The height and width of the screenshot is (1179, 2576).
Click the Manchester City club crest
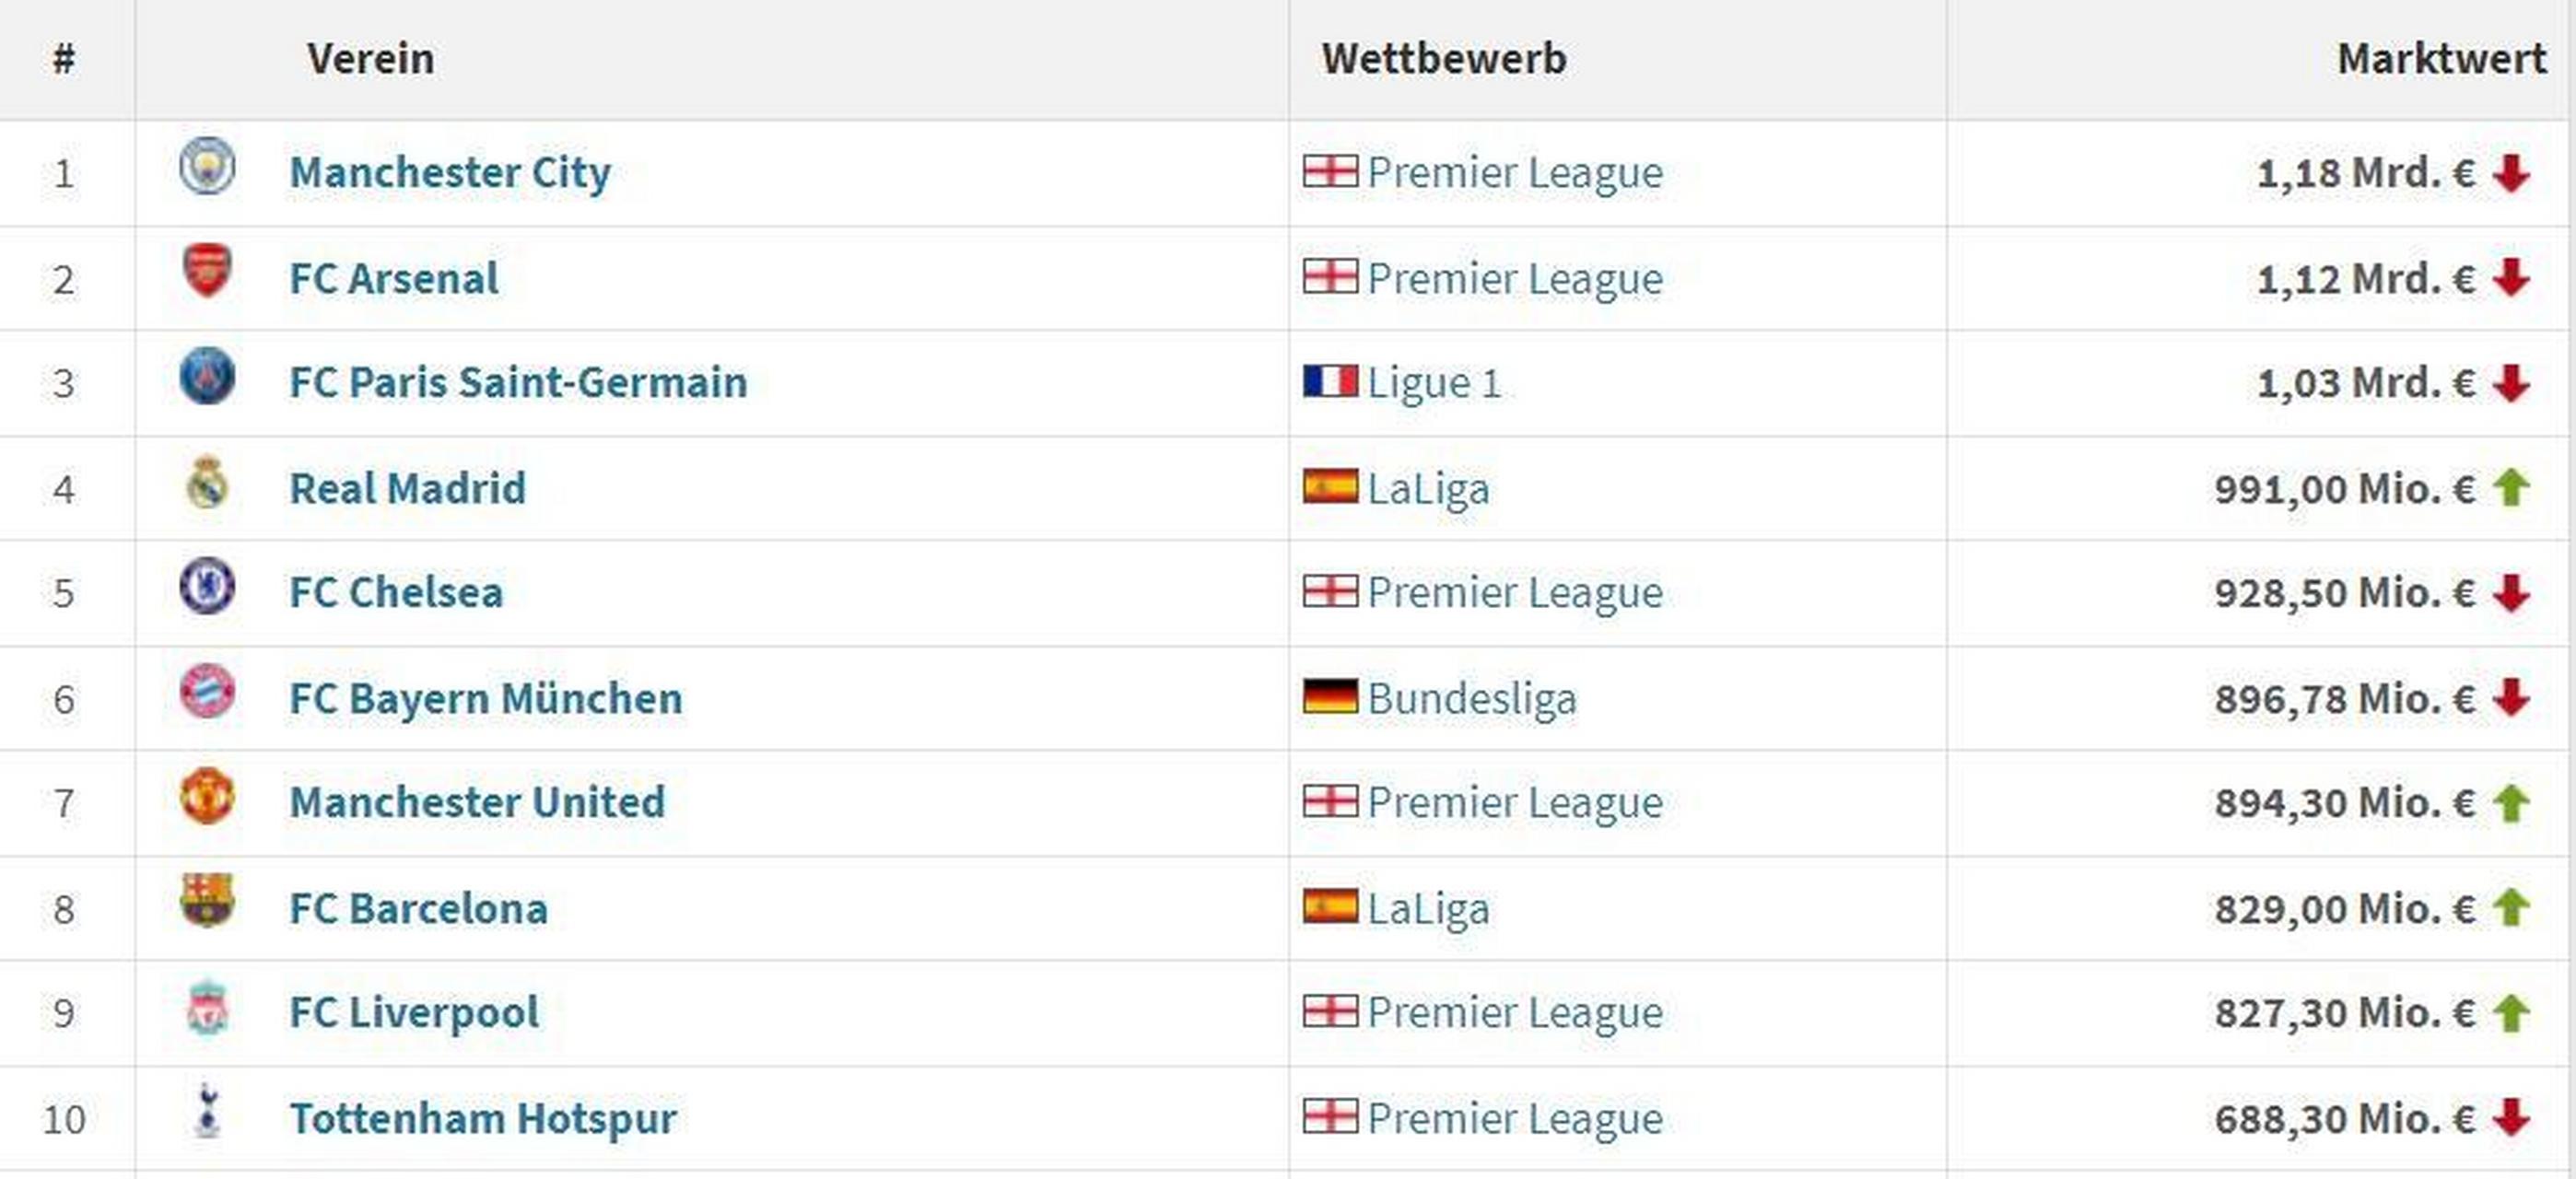207,166
